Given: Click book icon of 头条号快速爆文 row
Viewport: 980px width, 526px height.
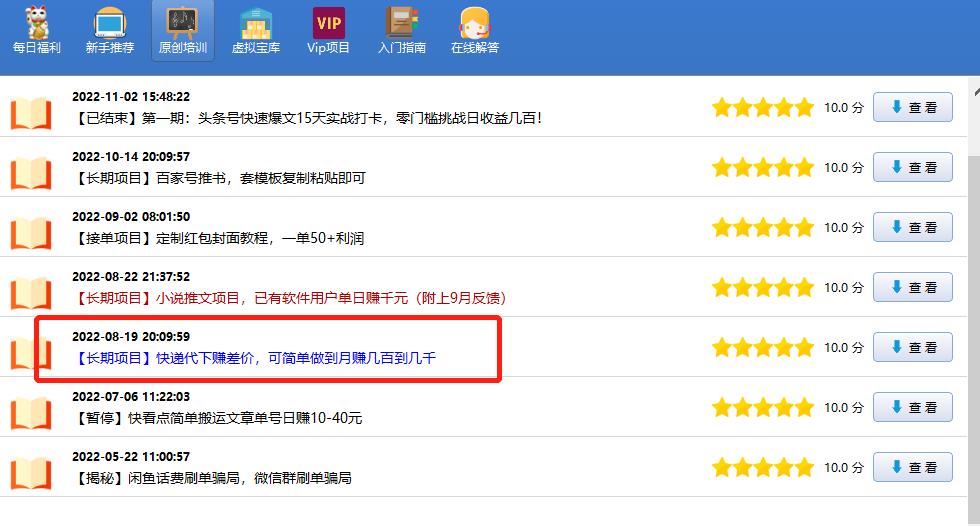Looking at the screenshot, I should click(31, 113).
